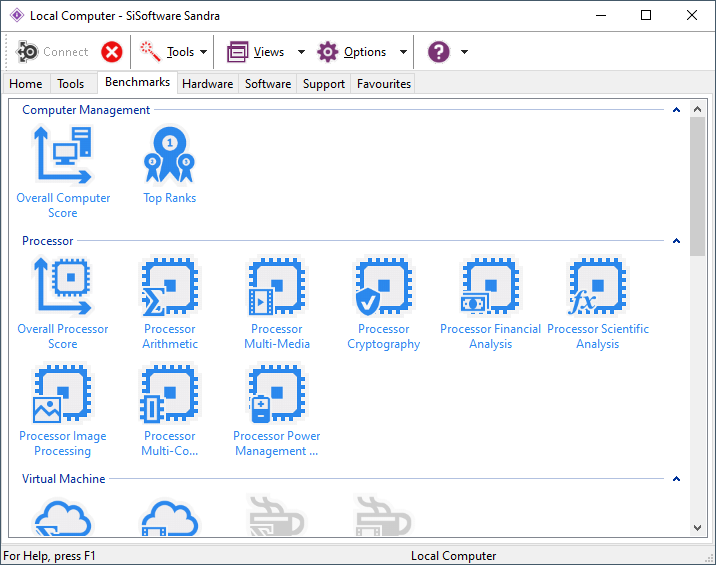Click the Computer Management group header
The image size is (716, 565).
(x=86, y=110)
